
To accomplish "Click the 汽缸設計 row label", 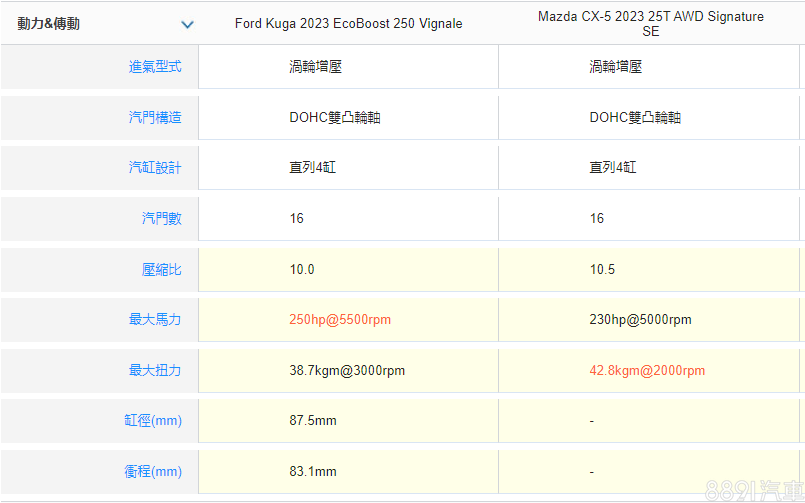I will 155,168.
